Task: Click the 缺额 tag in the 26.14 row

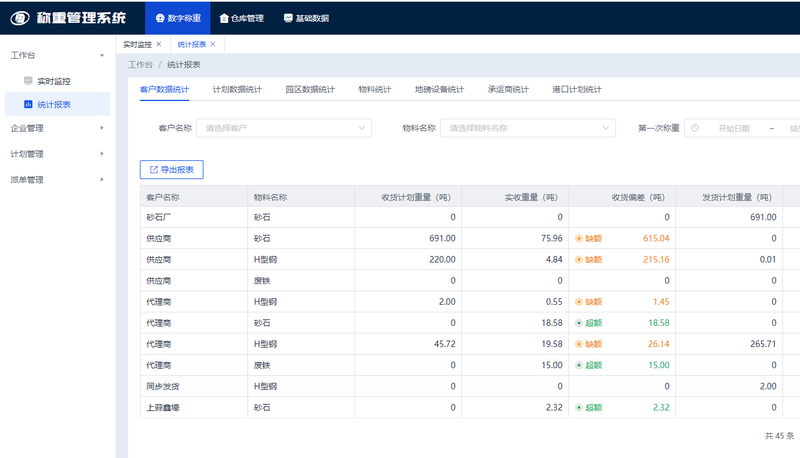Action: [x=589, y=344]
